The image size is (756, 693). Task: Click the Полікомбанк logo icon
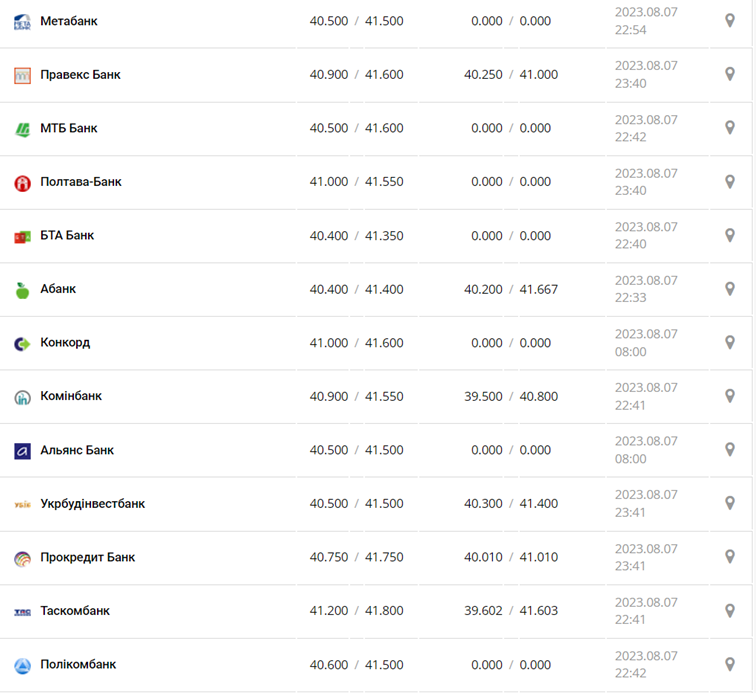[22, 665]
